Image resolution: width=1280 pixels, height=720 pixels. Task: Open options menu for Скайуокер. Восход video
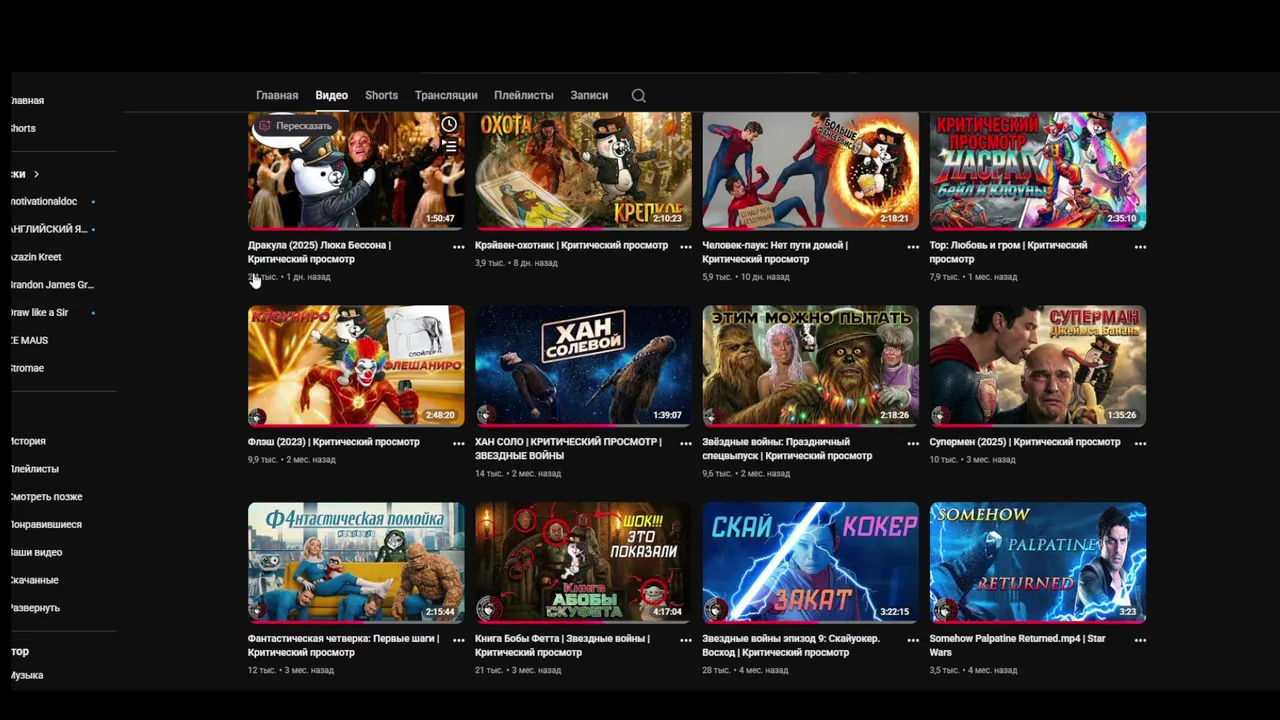click(x=913, y=640)
